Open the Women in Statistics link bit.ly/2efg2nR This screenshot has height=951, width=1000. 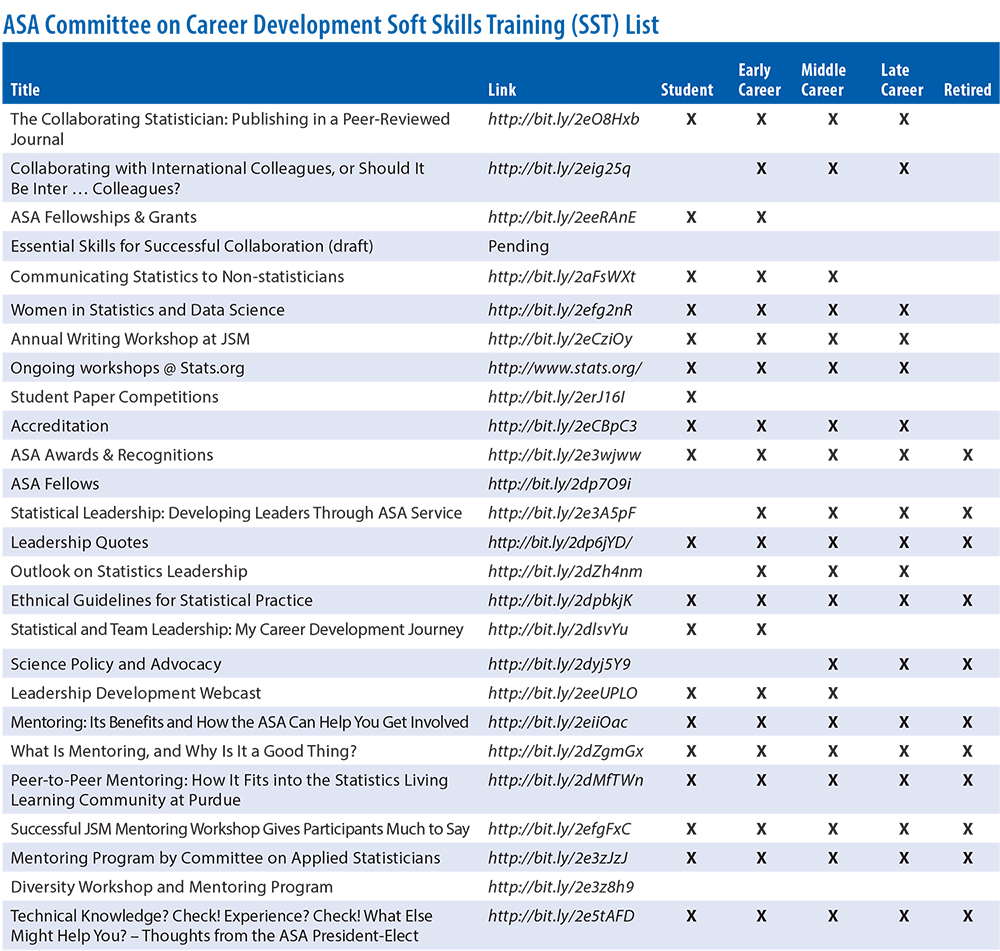coord(561,310)
